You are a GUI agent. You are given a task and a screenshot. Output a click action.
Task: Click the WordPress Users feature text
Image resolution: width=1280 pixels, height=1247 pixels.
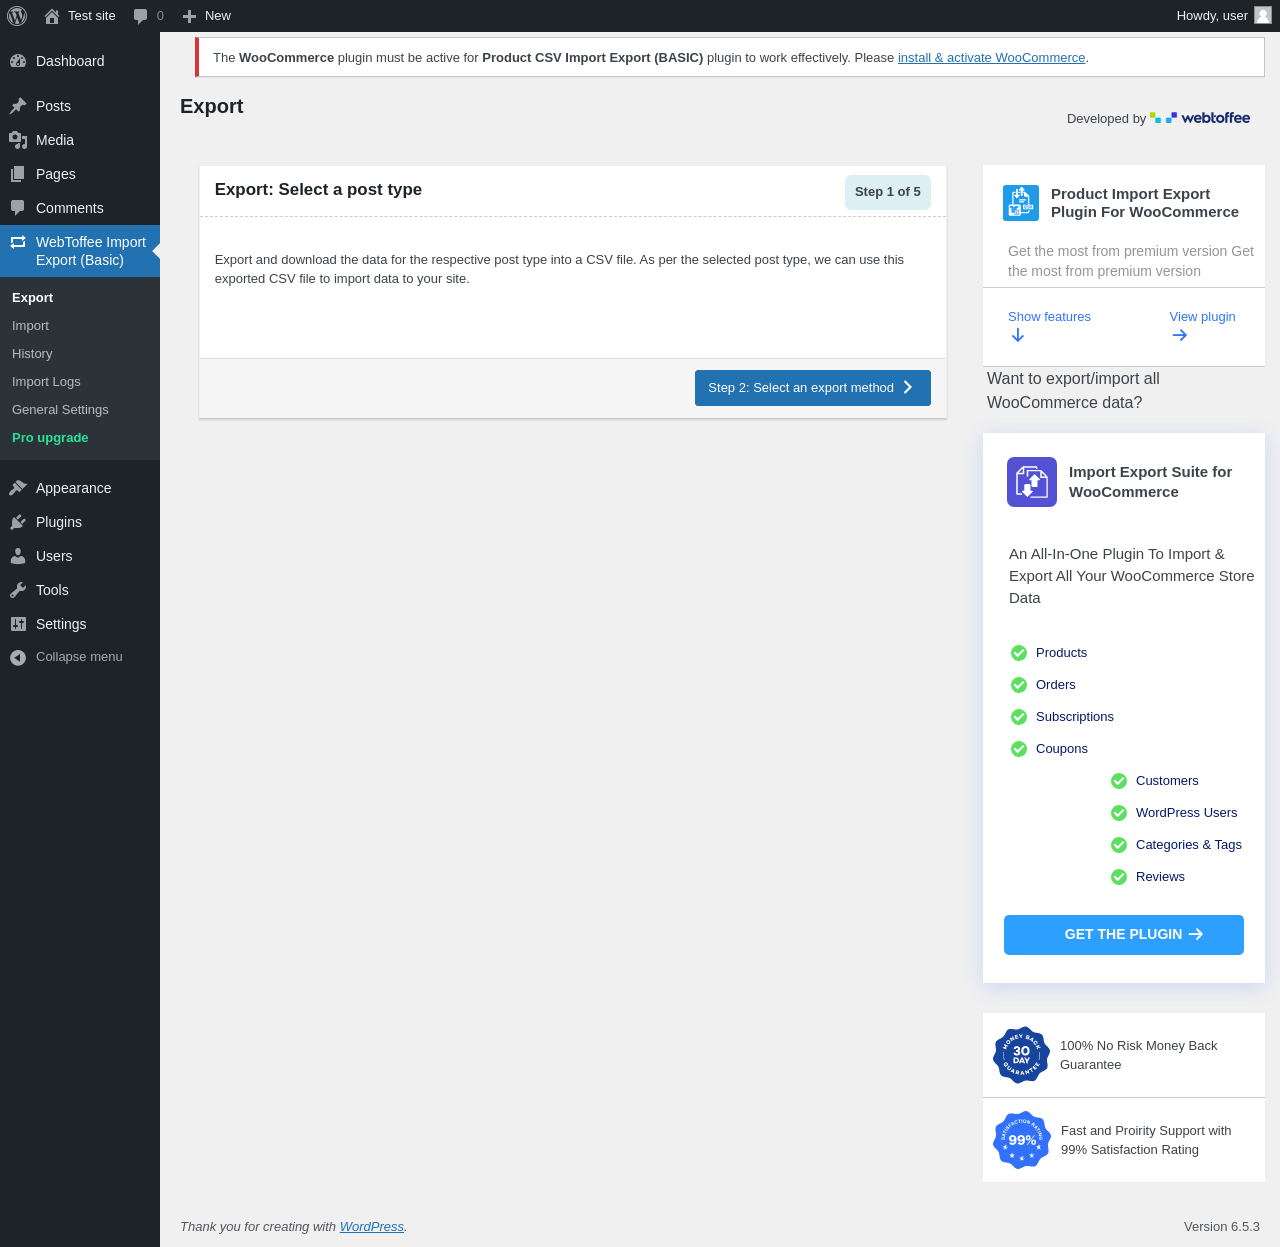[1187, 813]
